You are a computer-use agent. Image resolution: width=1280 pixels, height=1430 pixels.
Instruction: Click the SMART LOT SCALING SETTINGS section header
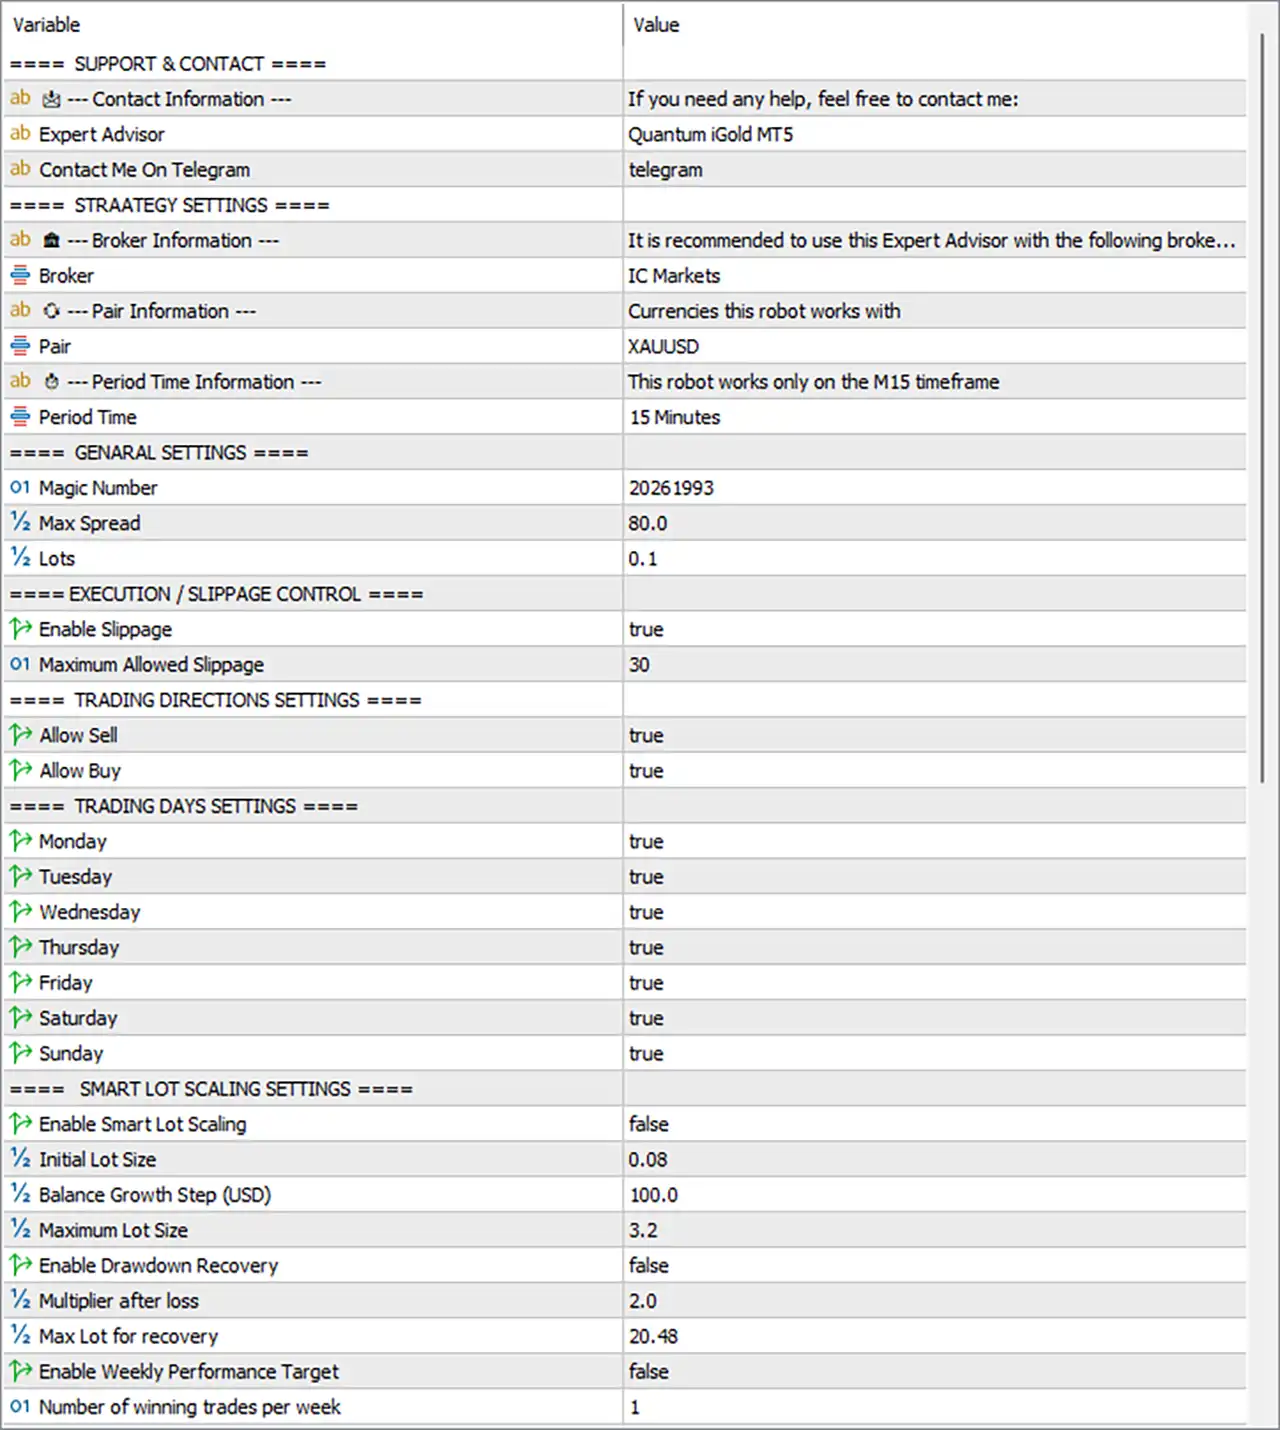pyautogui.click(x=211, y=1089)
